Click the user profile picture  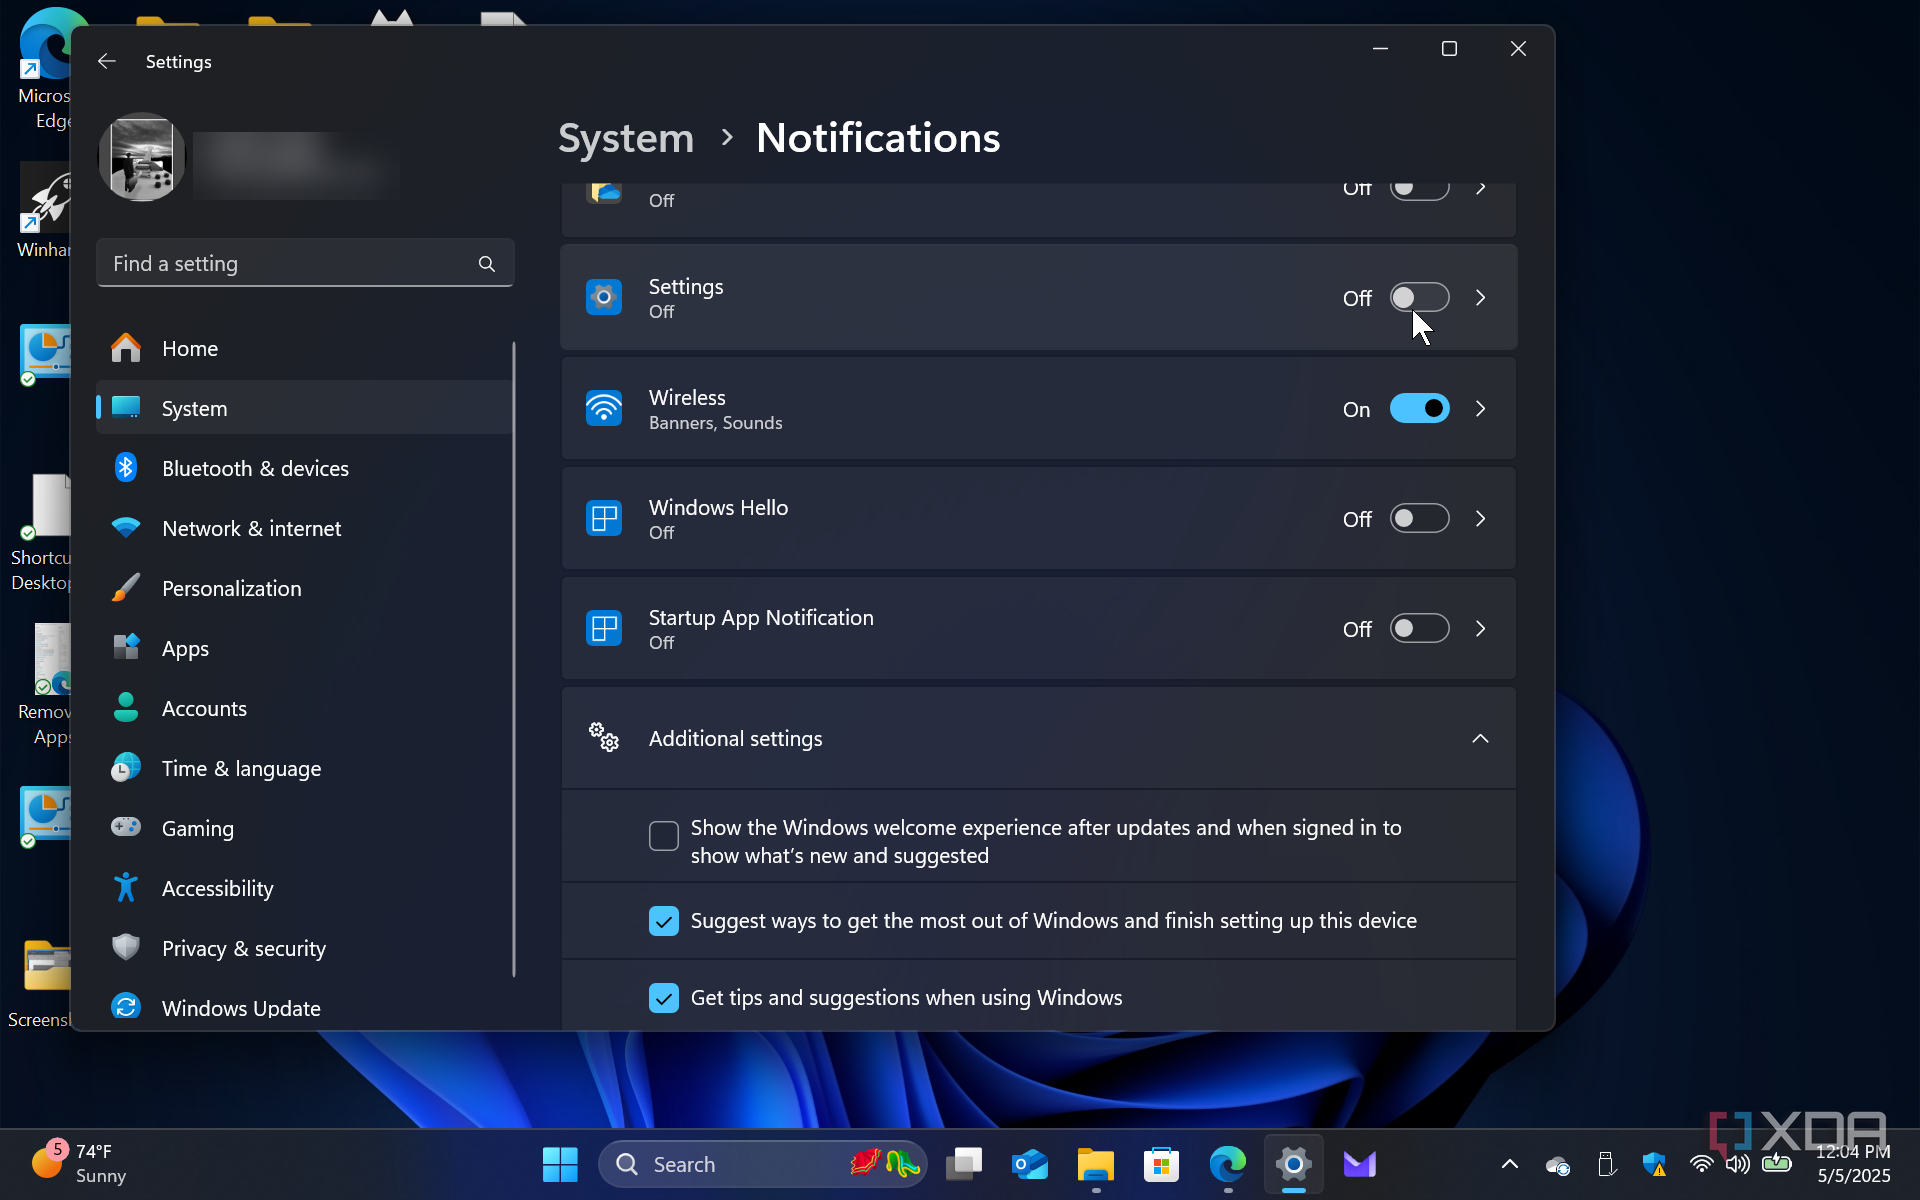tap(141, 157)
